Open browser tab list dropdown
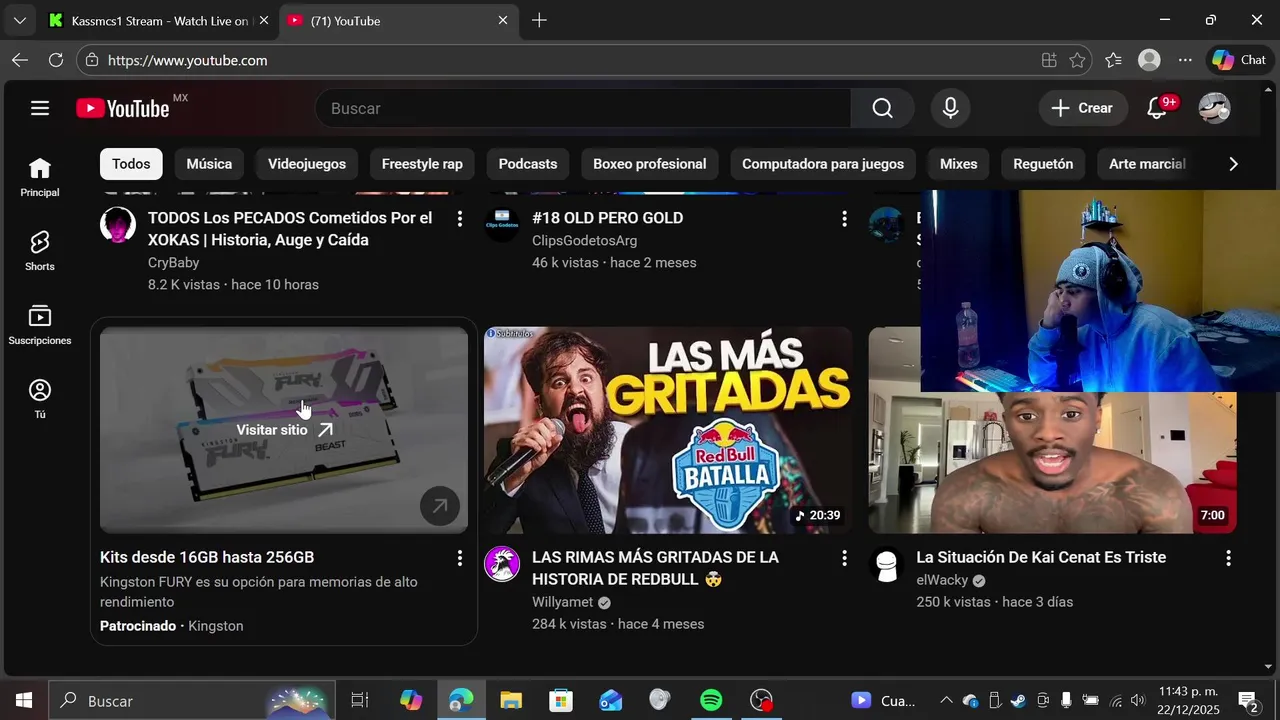 [19, 20]
